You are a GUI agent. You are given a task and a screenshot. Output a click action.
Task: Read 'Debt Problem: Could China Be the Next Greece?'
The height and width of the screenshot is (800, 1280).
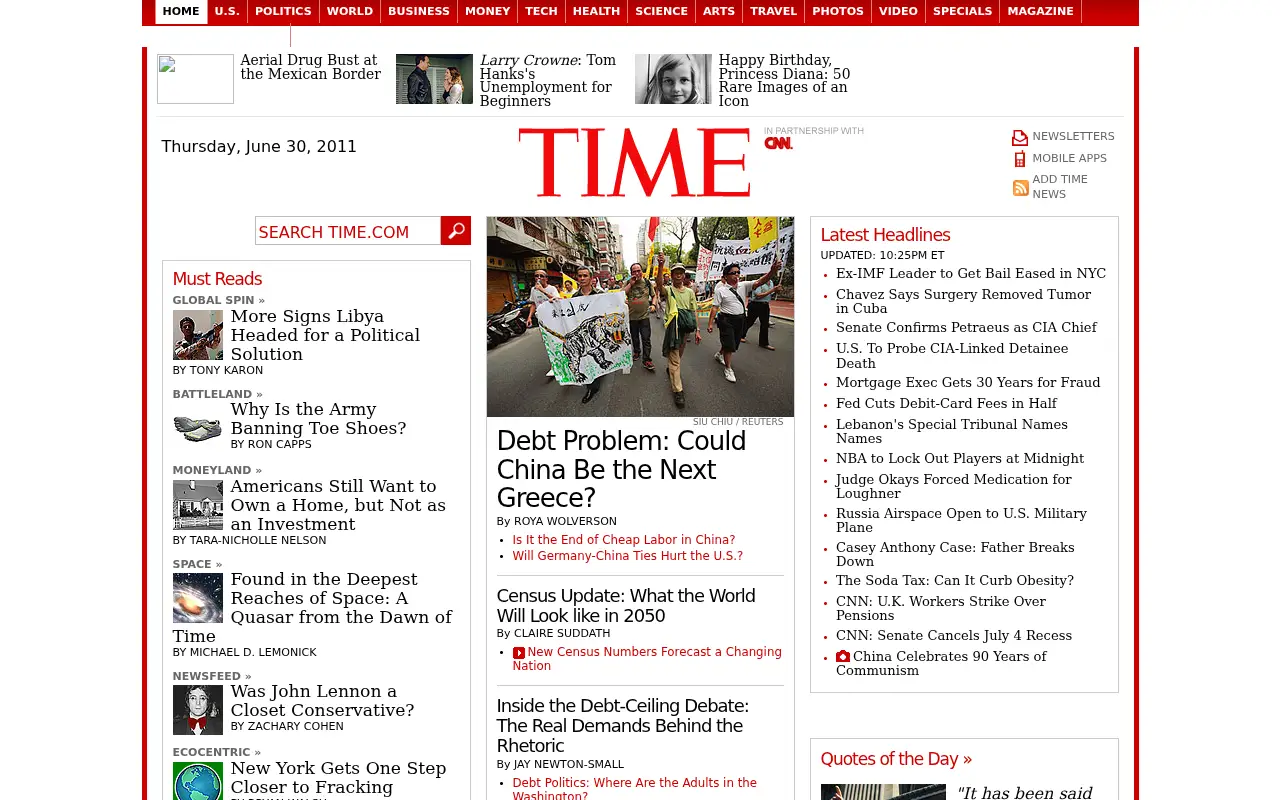621,469
